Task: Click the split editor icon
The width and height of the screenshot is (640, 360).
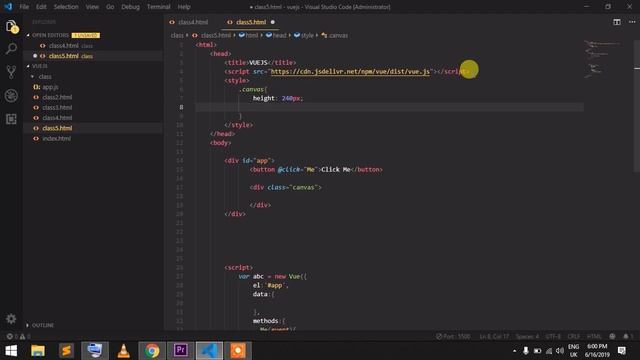Action: (x=617, y=22)
